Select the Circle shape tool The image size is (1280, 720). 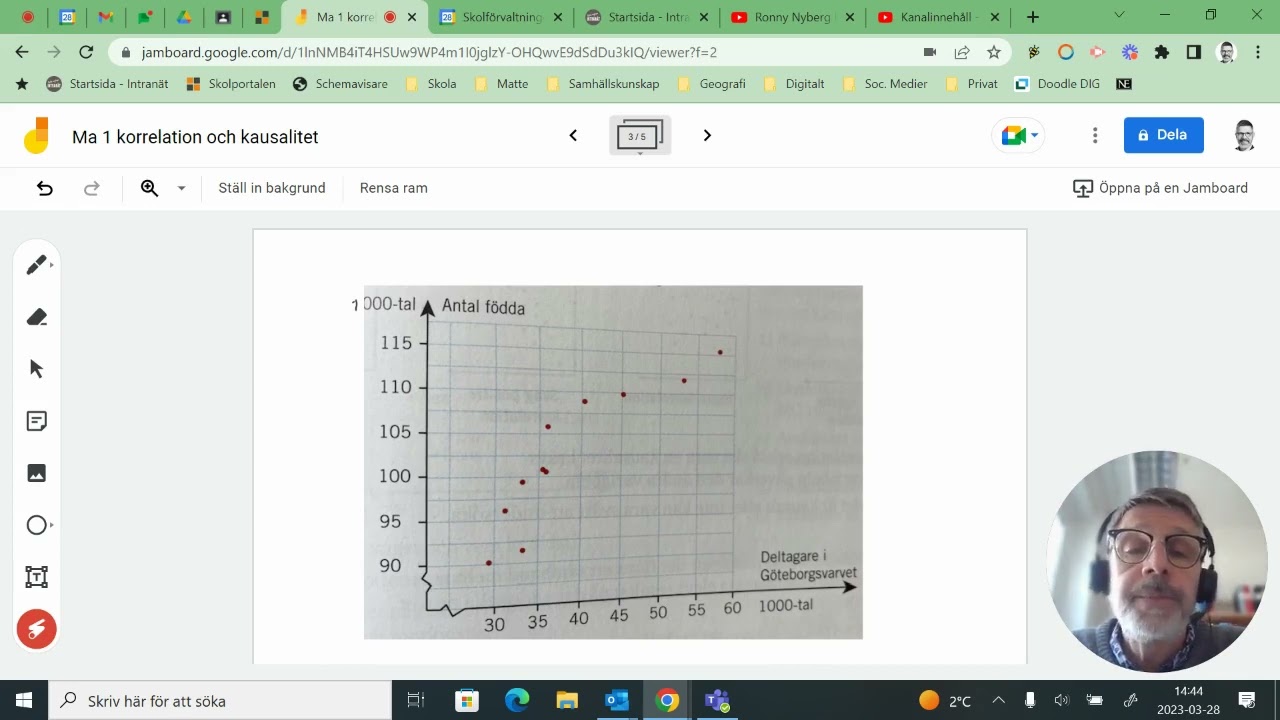pos(37,525)
